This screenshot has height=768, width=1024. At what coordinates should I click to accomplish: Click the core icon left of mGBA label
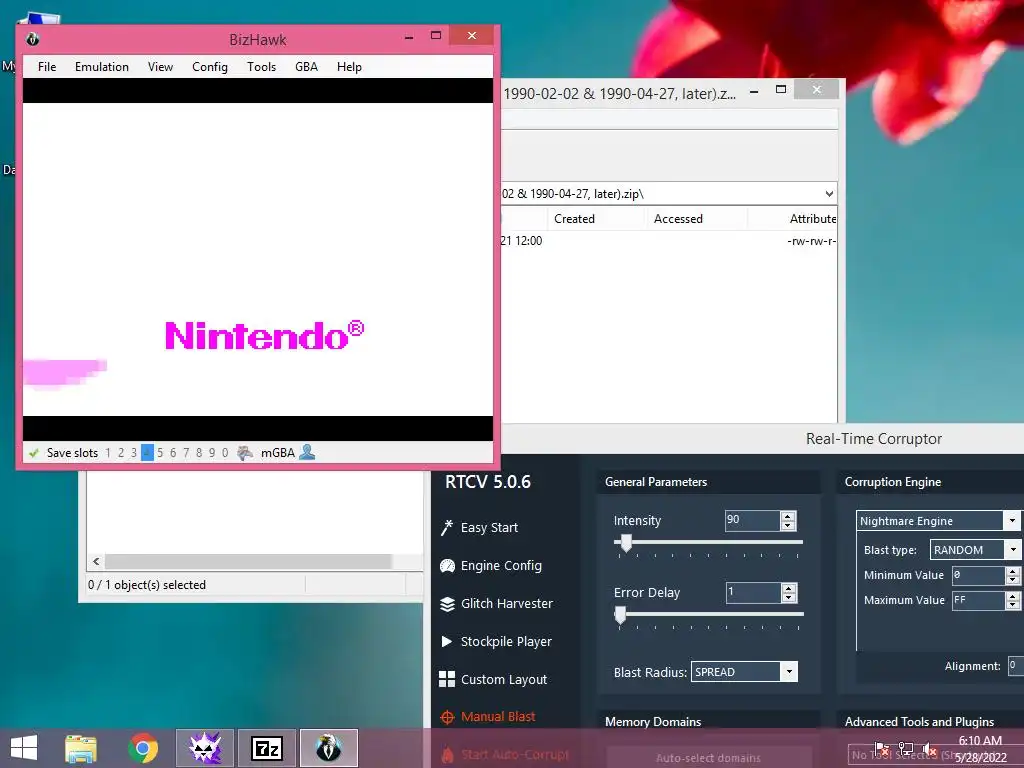click(245, 453)
